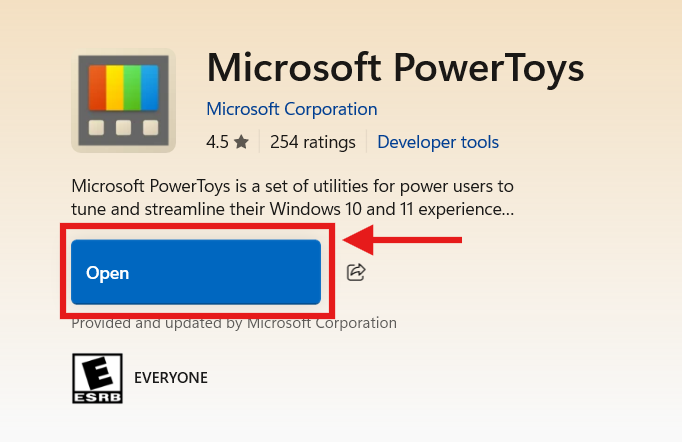682x442 pixels.
Task: Open the Microsoft Corporation publisher link
Action: pos(291,109)
